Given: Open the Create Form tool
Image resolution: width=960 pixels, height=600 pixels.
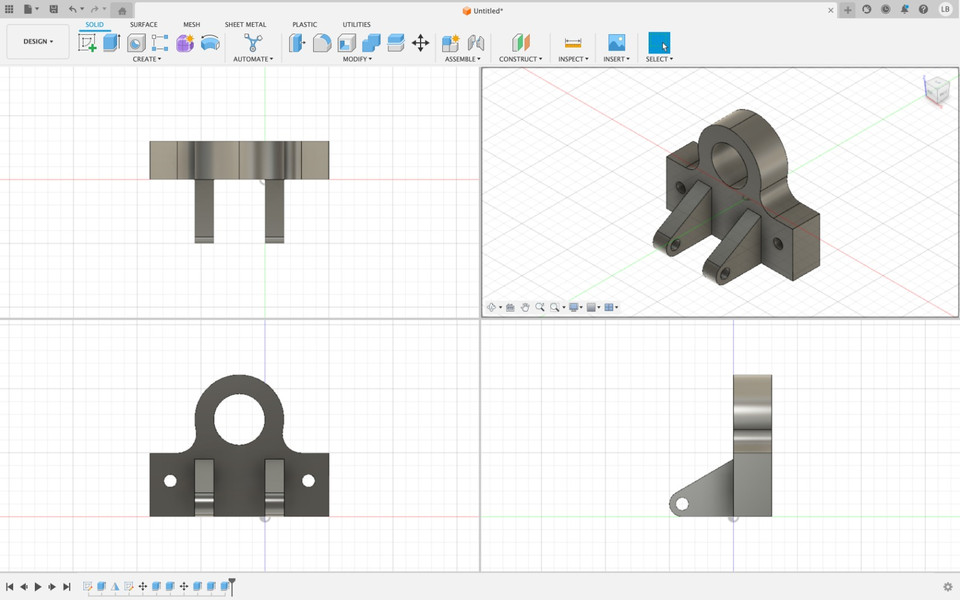Looking at the screenshot, I should [183, 42].
